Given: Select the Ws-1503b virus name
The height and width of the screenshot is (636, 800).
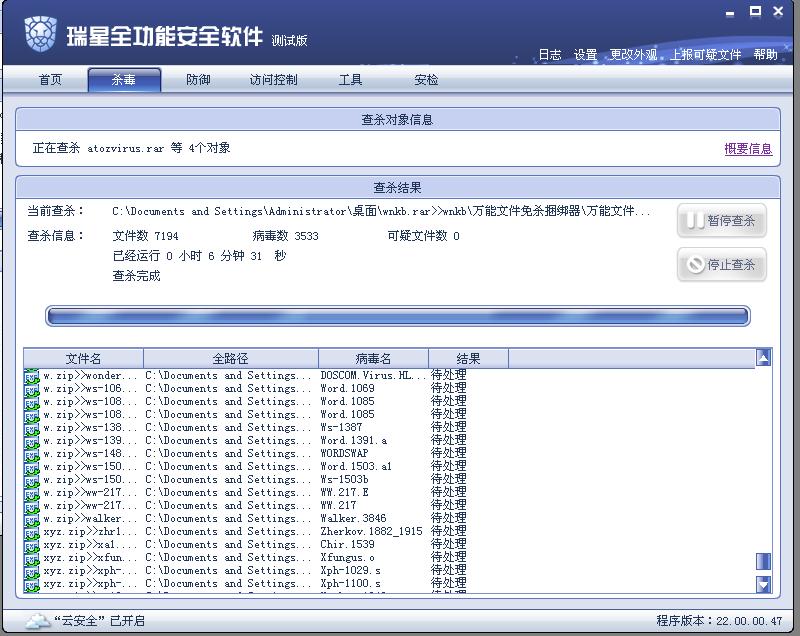Looking at the screenshot, I should click(344, 479).
